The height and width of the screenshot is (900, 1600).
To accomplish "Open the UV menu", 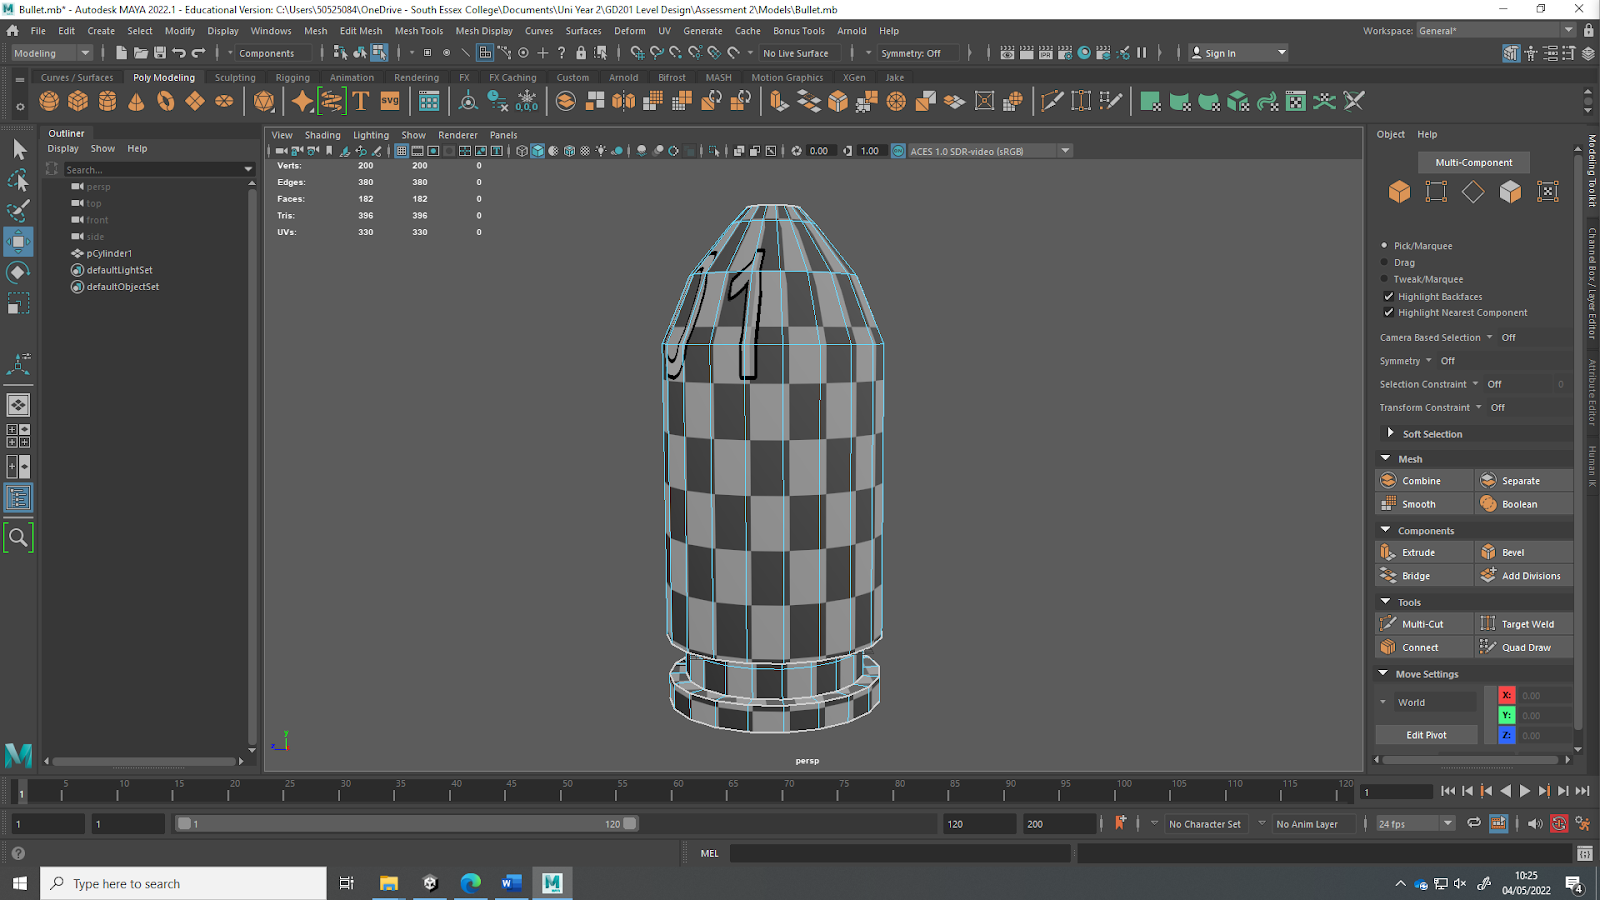I will [x=664, y=31].
